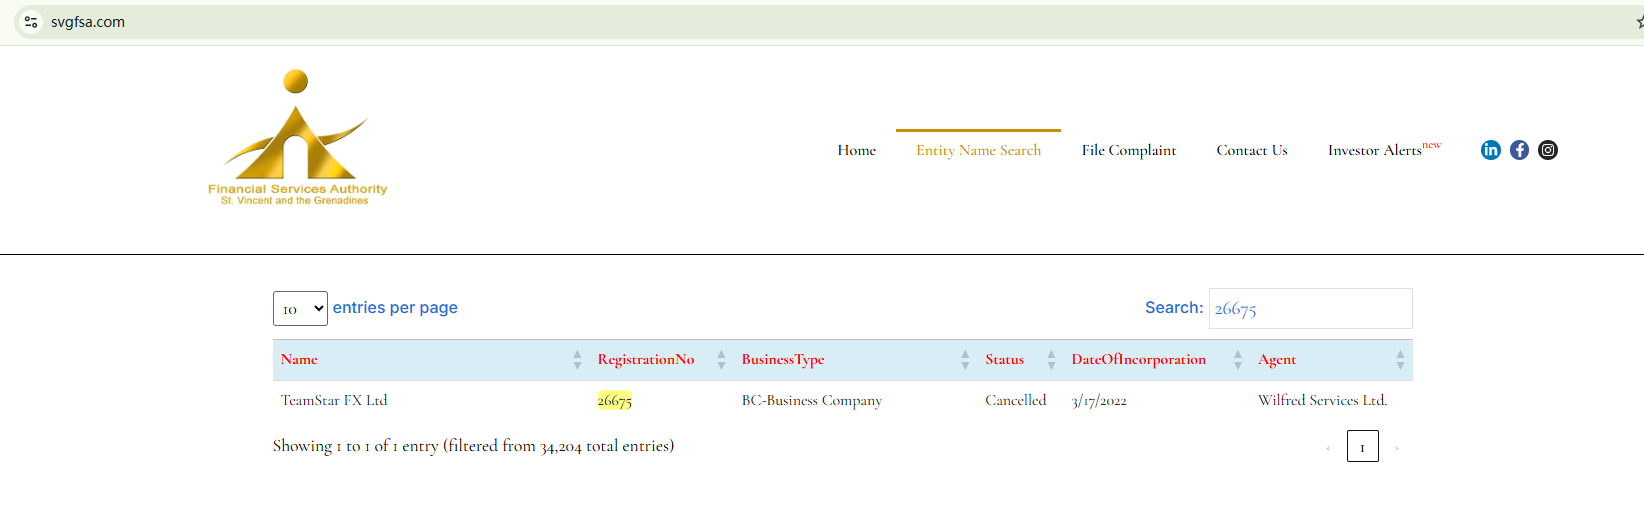The image size is (1644, 510).
Task: Click the Cancelled status cell
Action: [x=1016, y=400]
